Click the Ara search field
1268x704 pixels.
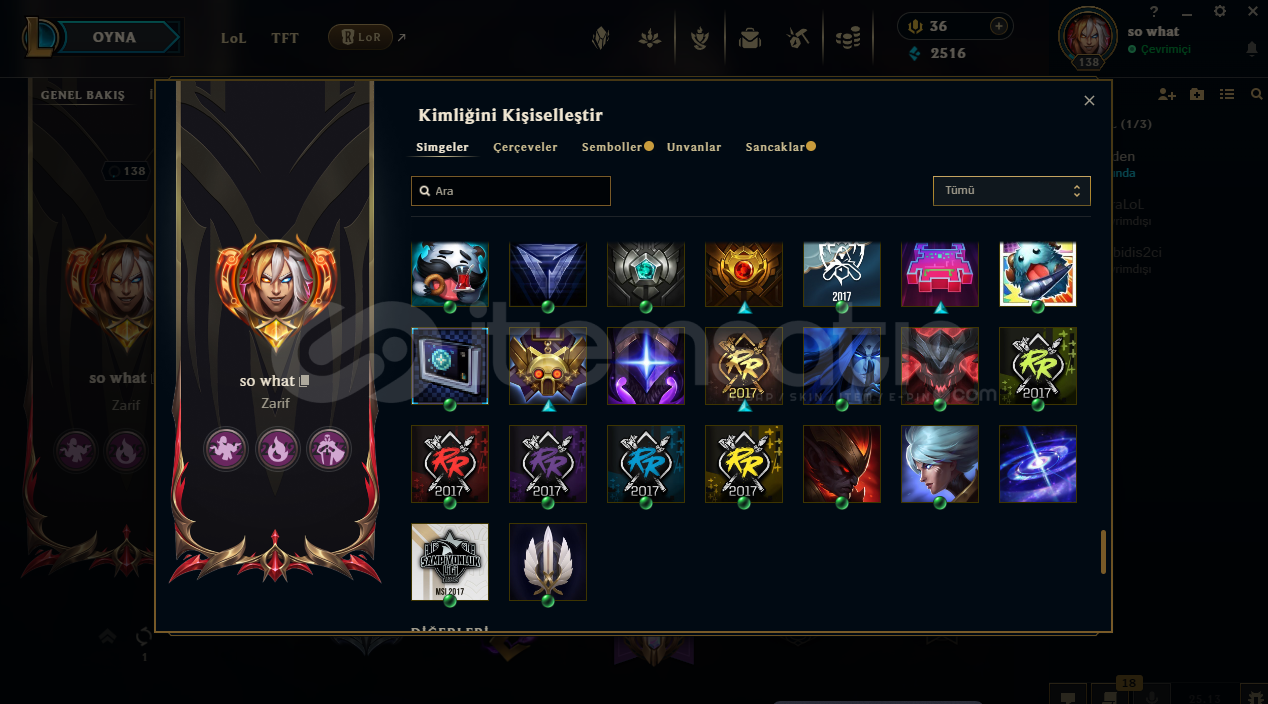(x=511, y=190)
